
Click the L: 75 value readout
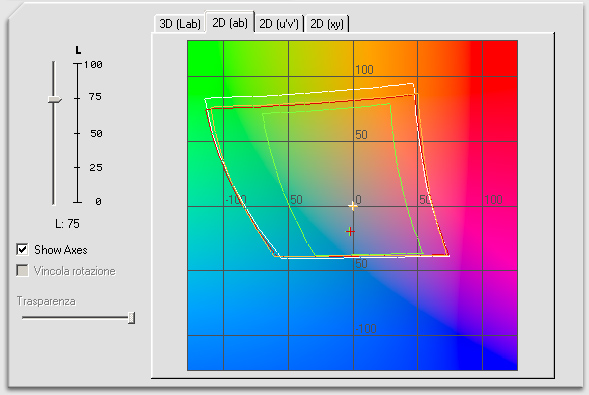click(67, 224)
